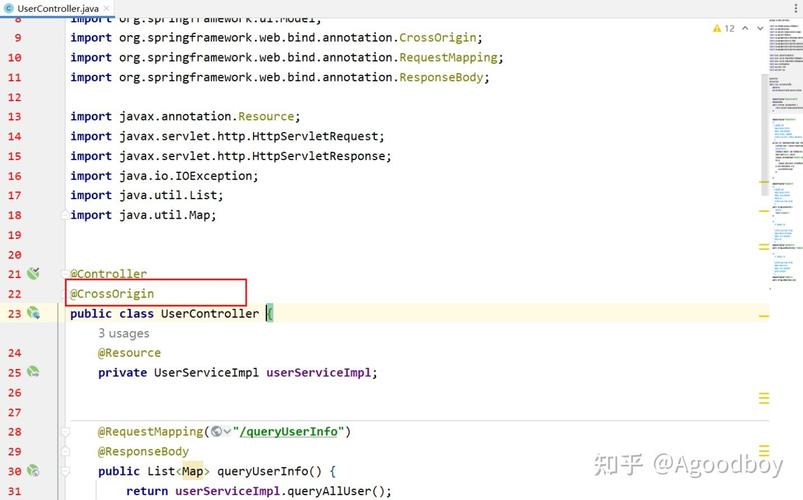Click the Spring bean gutter icon on line 21
The image size is (803, 500).
[33, 273]
